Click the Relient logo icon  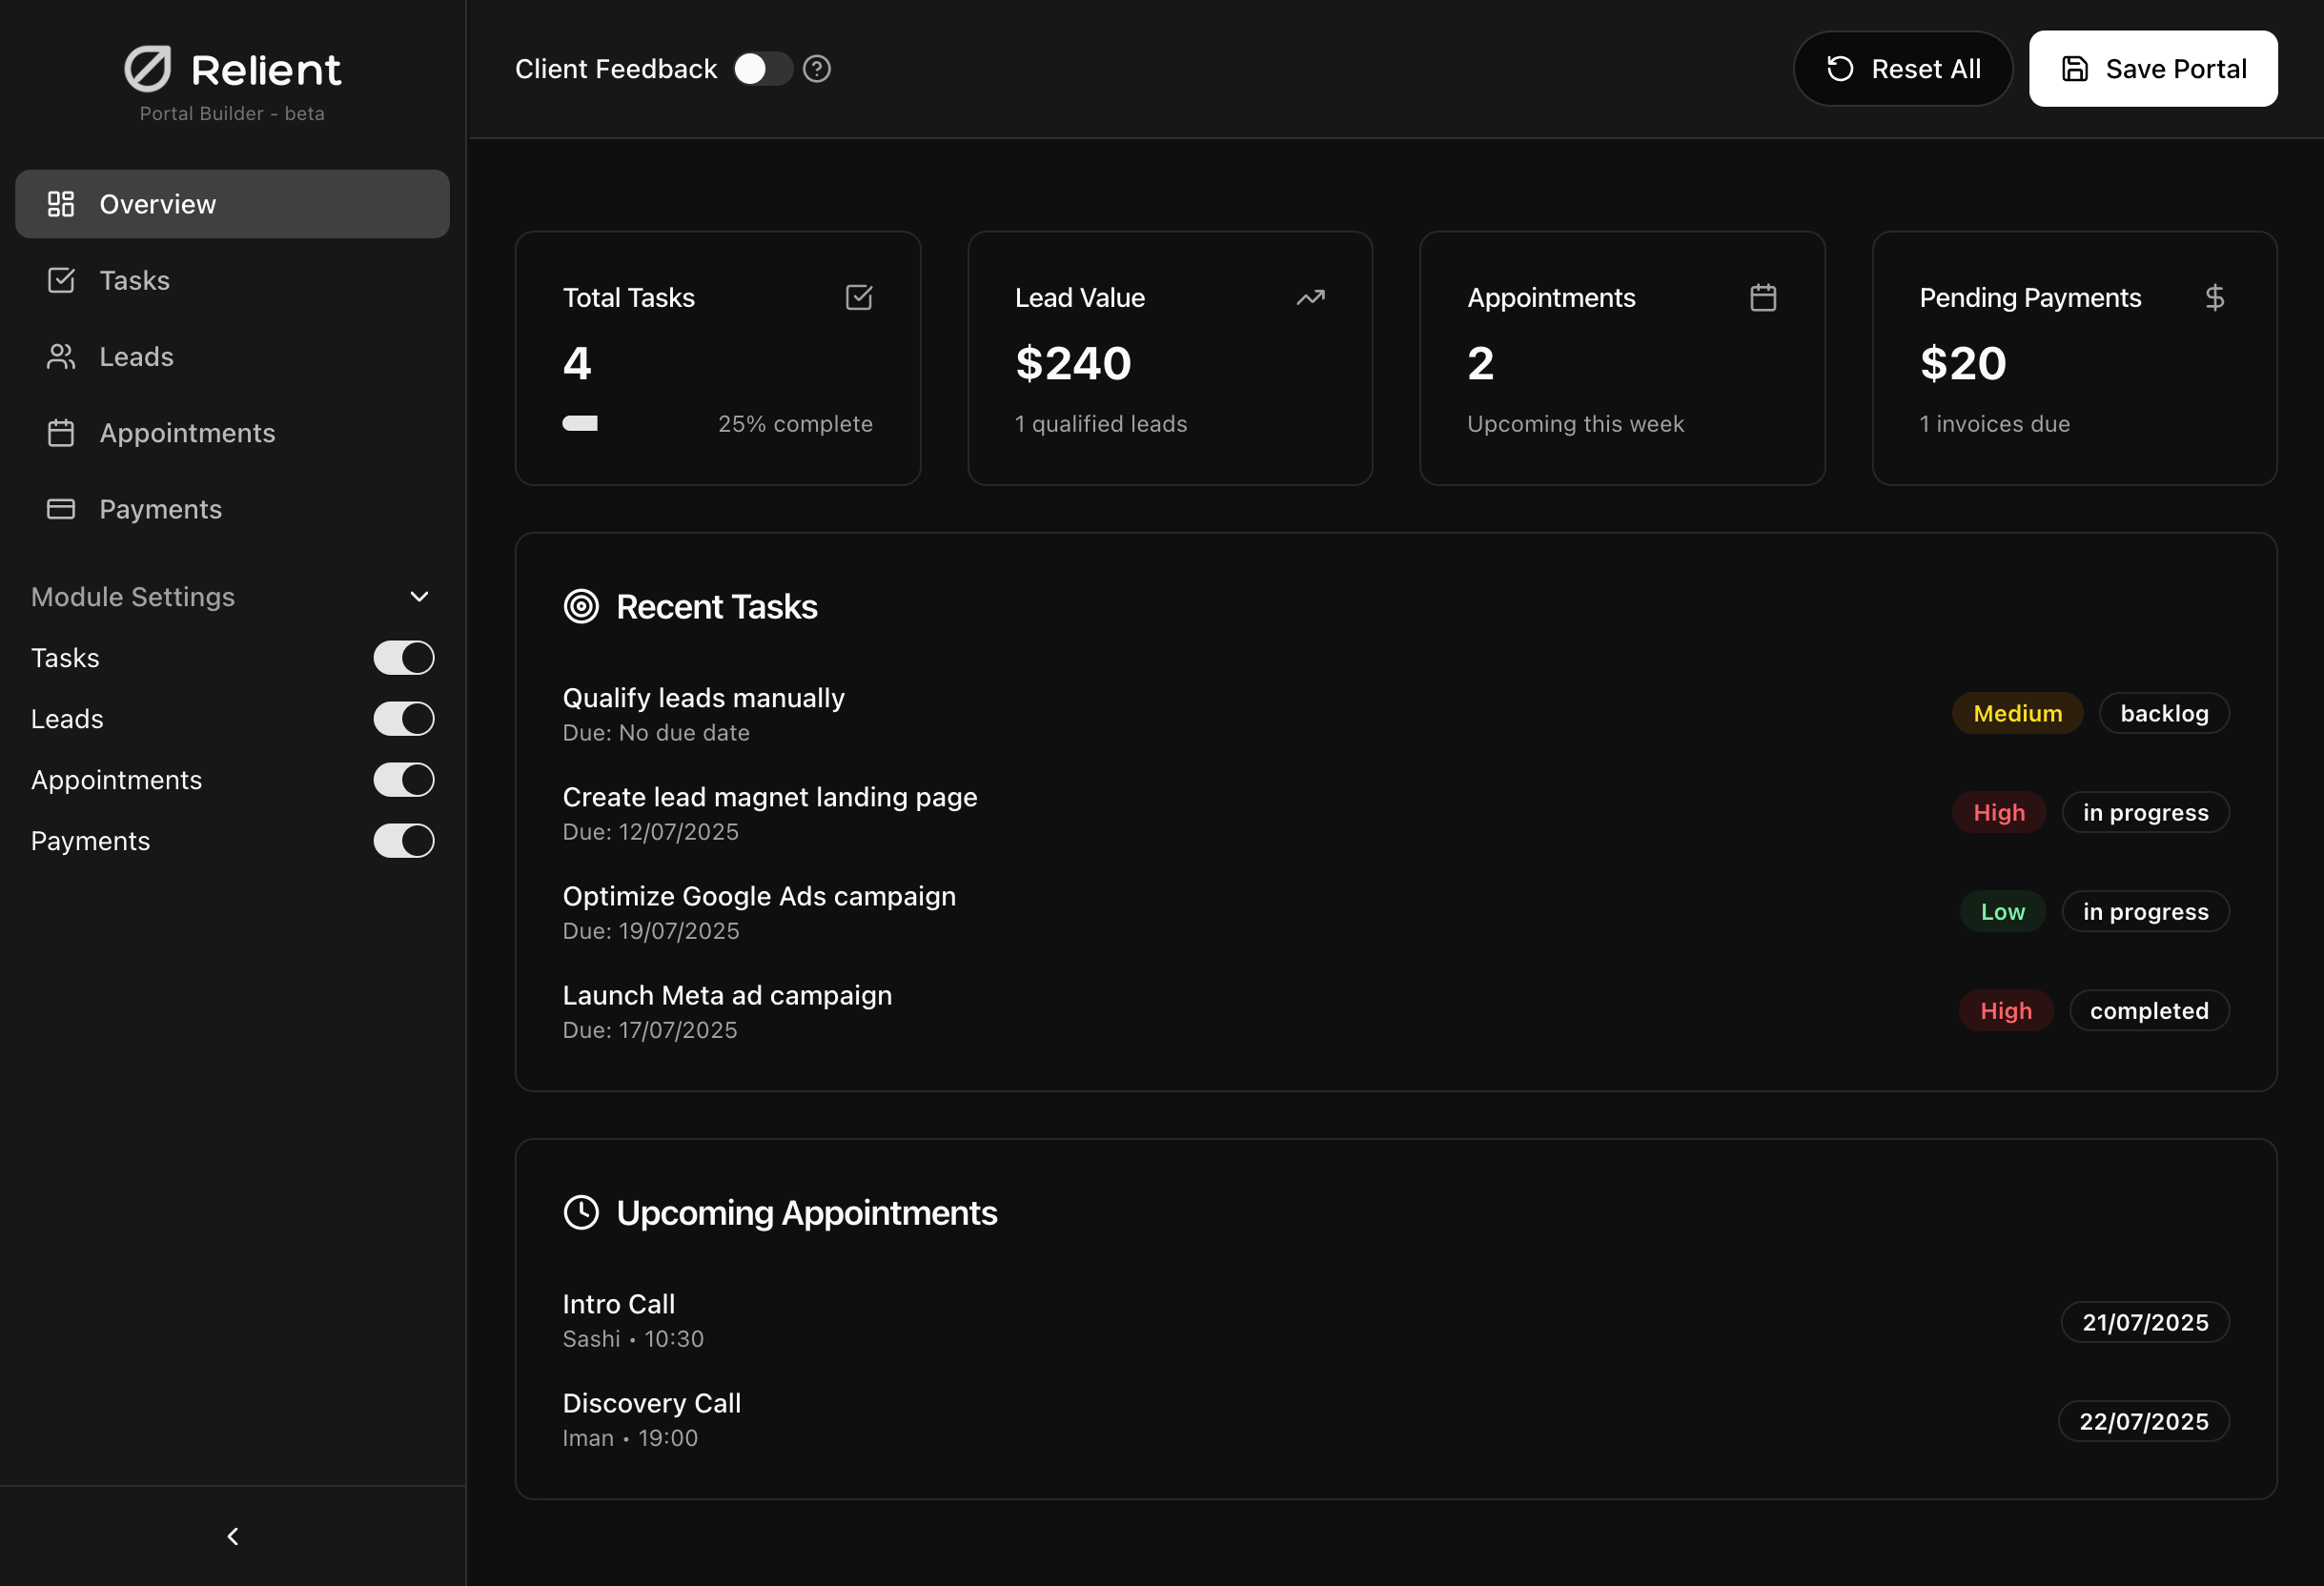[x=149, y=68]
